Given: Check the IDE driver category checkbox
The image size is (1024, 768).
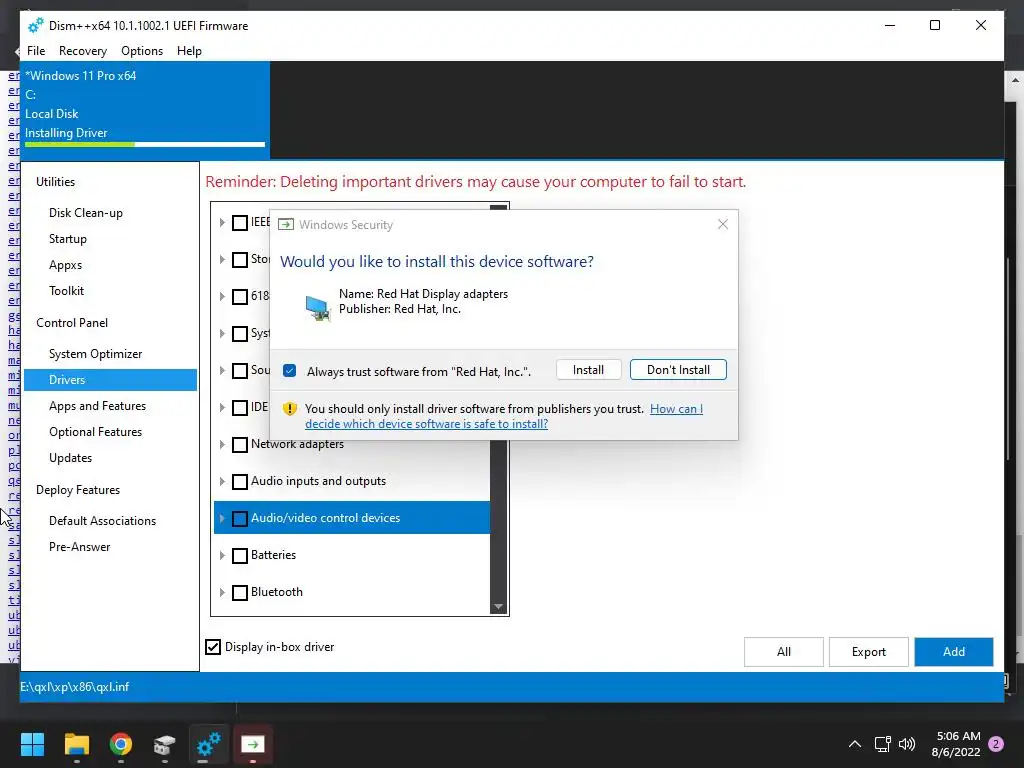Looking at the screenshot, I should 240,408.
